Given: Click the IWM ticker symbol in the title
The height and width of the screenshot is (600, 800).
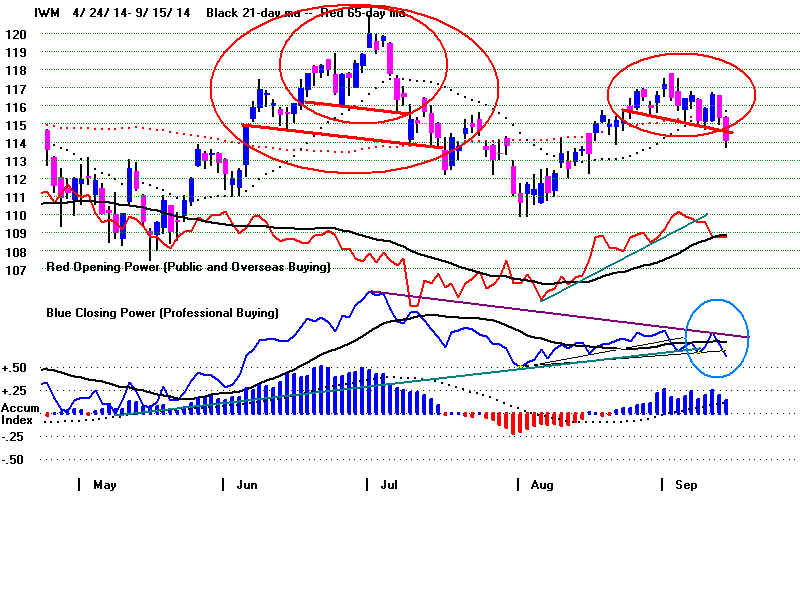Looking at the screenshot, I should pos(47,13).
